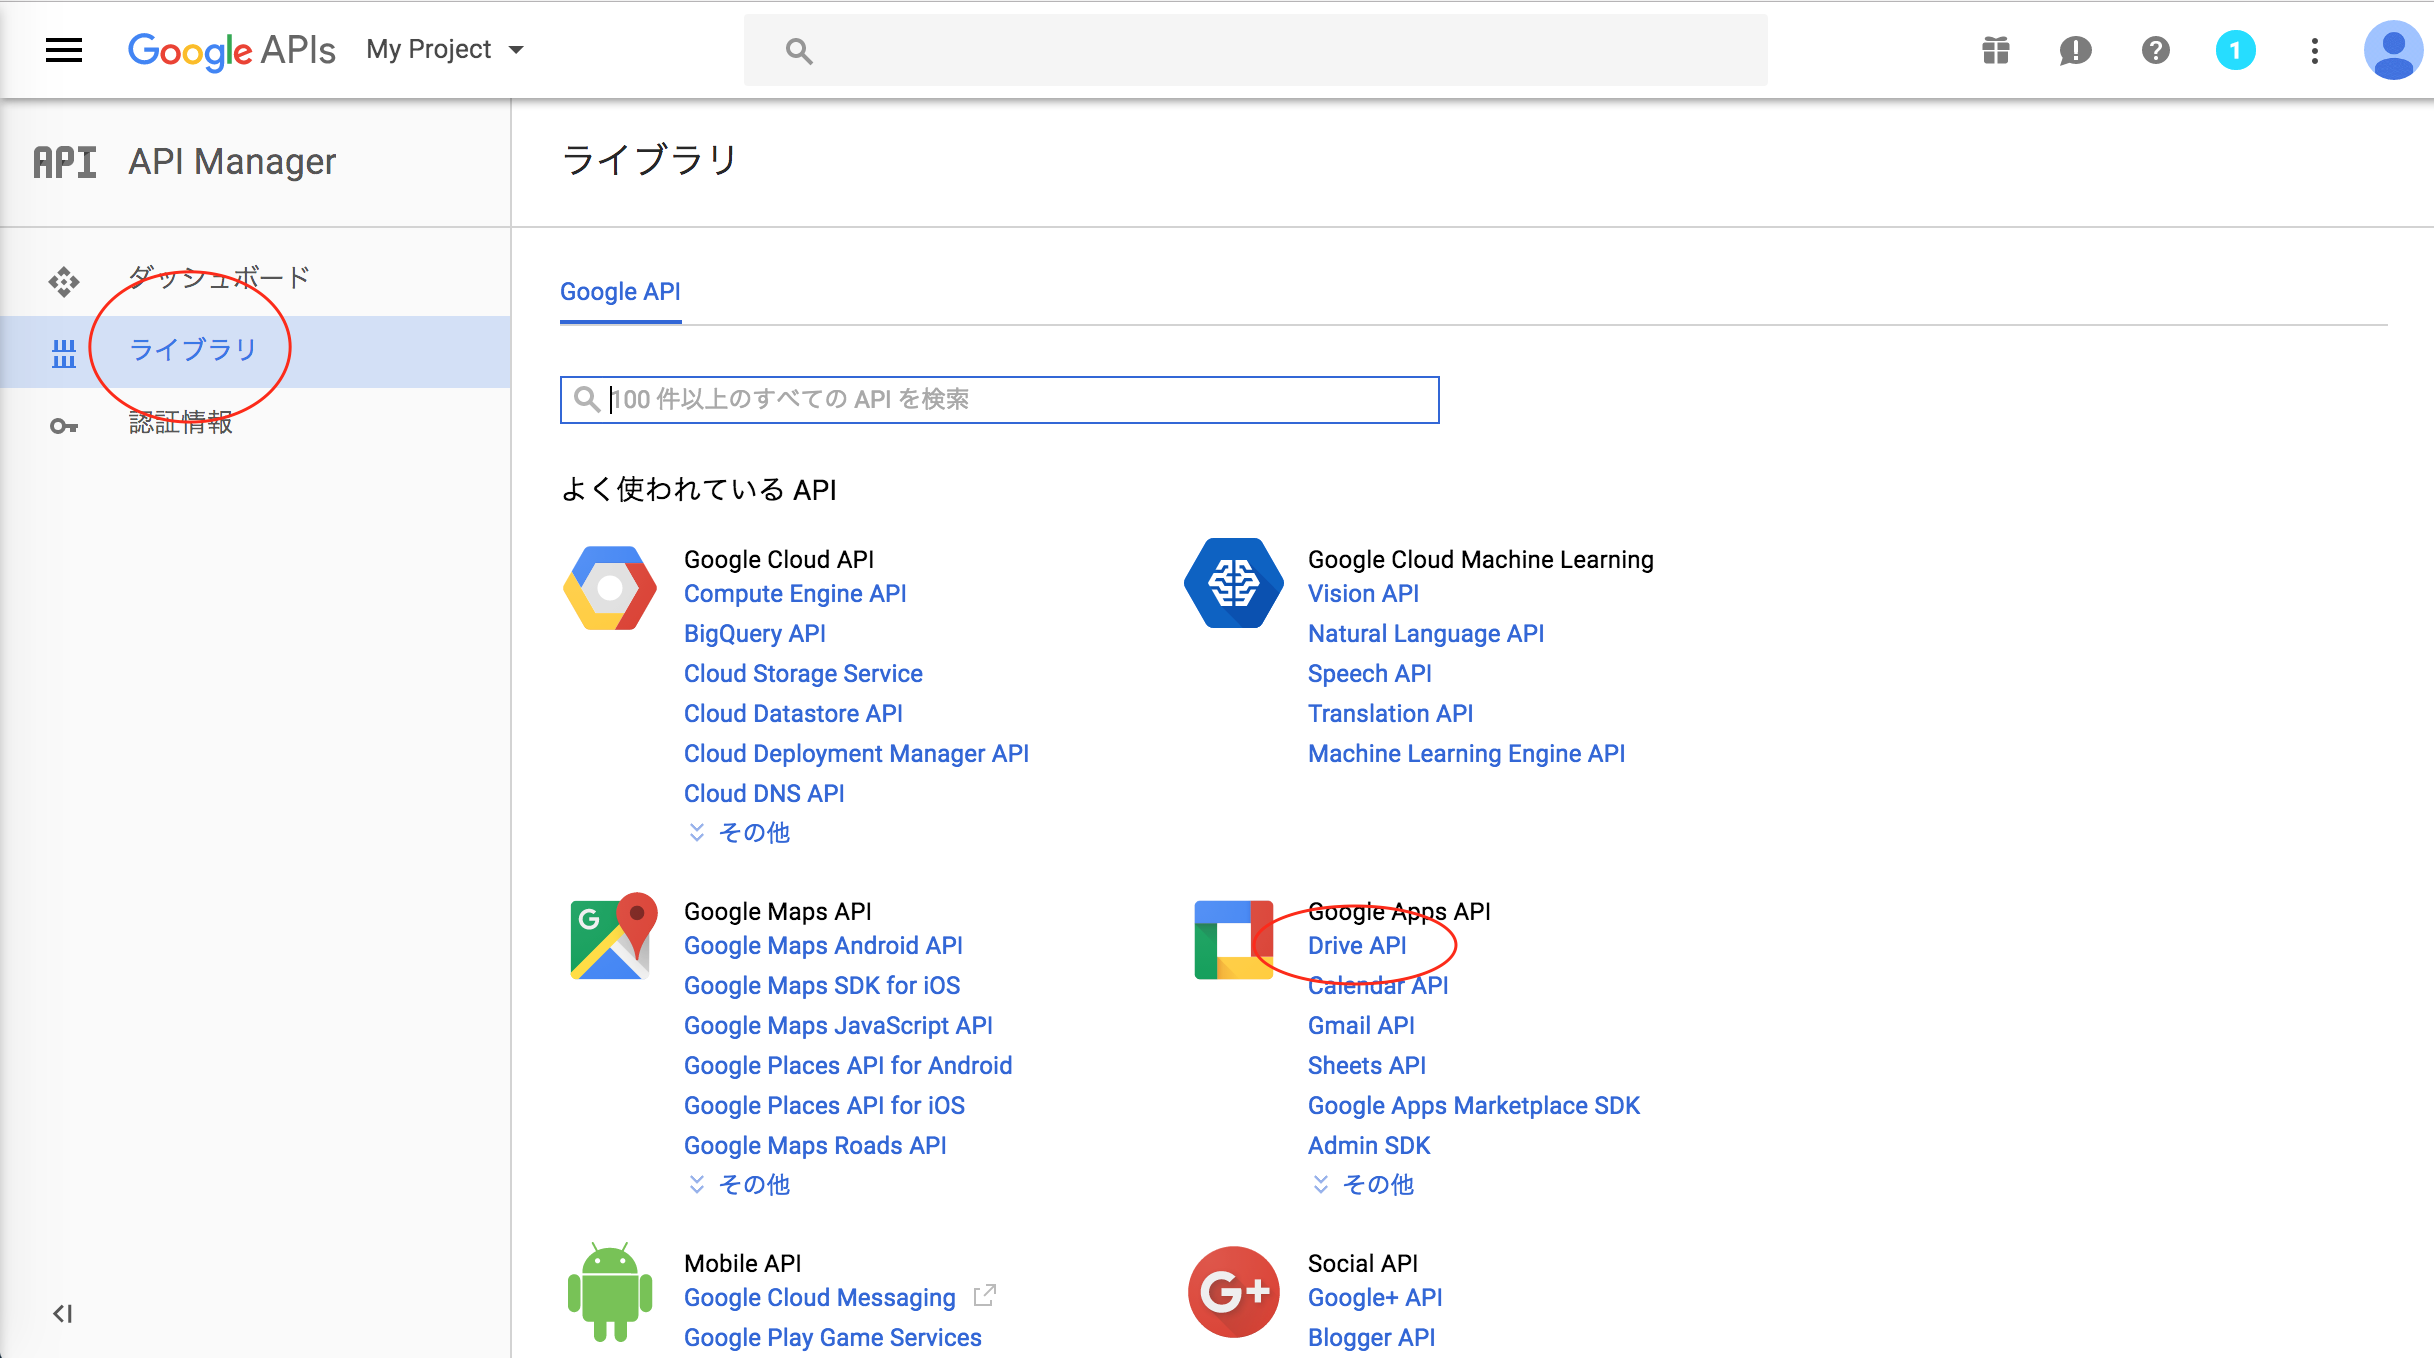Screen dimensions: 2434x1358
Task: Click the ダッシュボード sidebar icon
Action: tap(63, 281)
